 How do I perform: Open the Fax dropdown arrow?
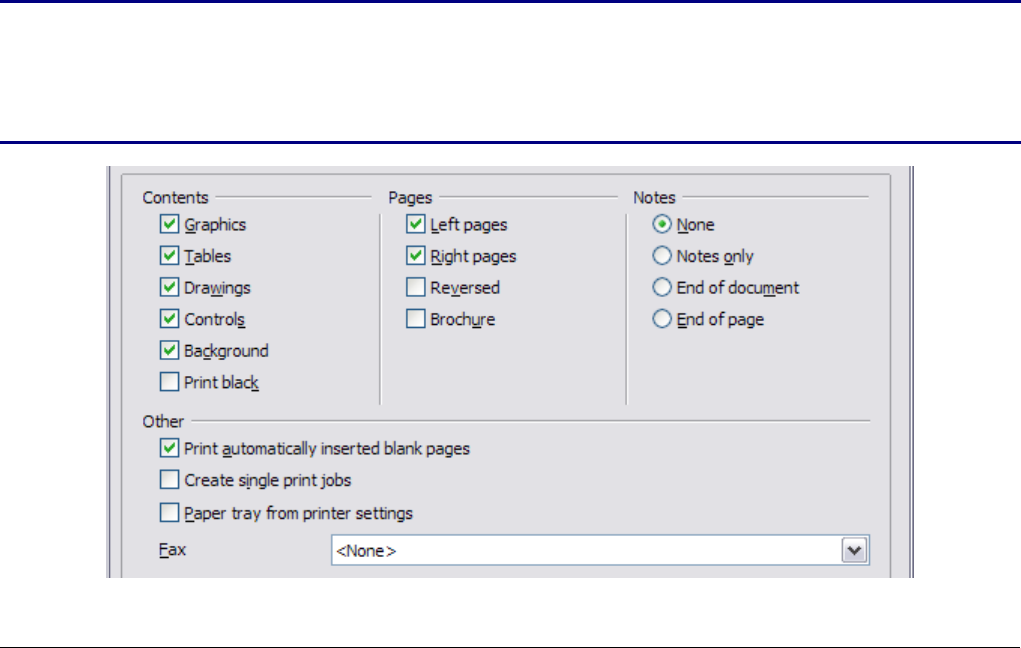[x=853, y=550]
